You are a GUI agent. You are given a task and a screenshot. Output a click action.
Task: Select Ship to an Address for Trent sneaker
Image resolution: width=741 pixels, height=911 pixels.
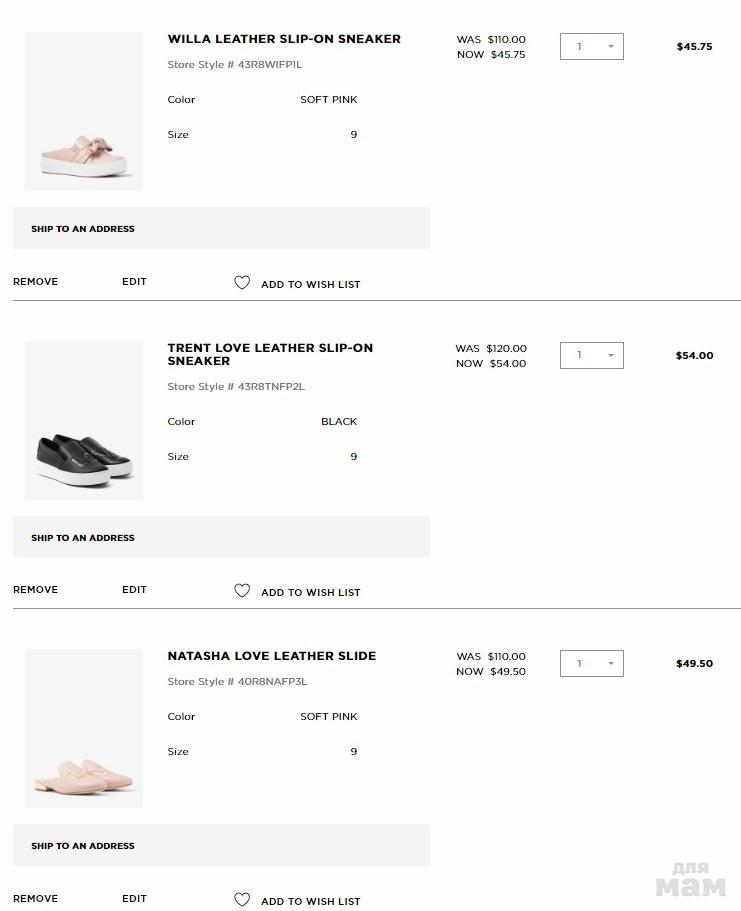(83, 538)
